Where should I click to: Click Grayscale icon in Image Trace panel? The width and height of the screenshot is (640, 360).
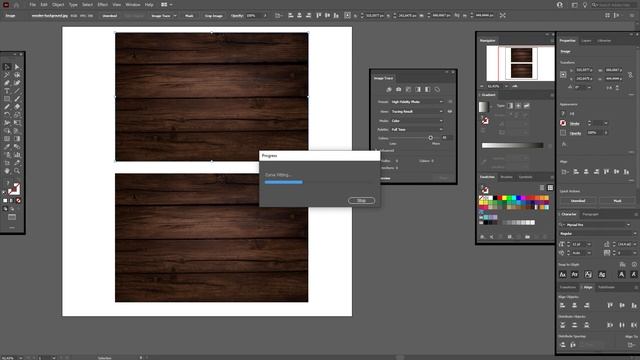(418, 89)
